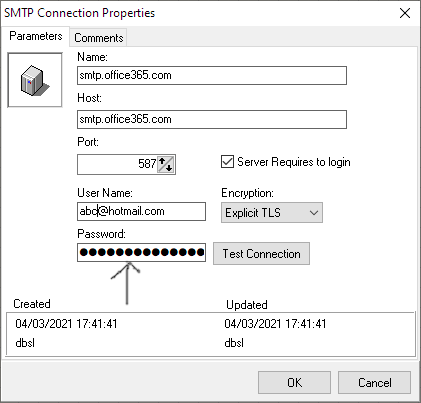Image resolution: width=421 pixels, height=403 pixels.
Task: Click the Updated timestamp text
Action: point(275,324)
